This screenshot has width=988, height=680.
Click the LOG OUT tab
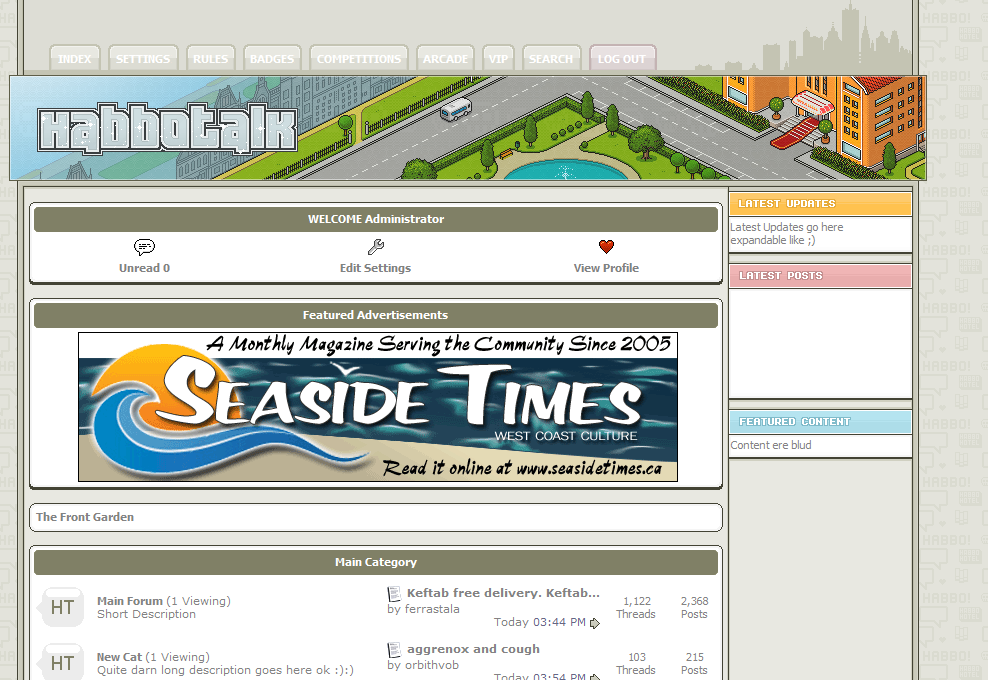click(x=622, y=58)
